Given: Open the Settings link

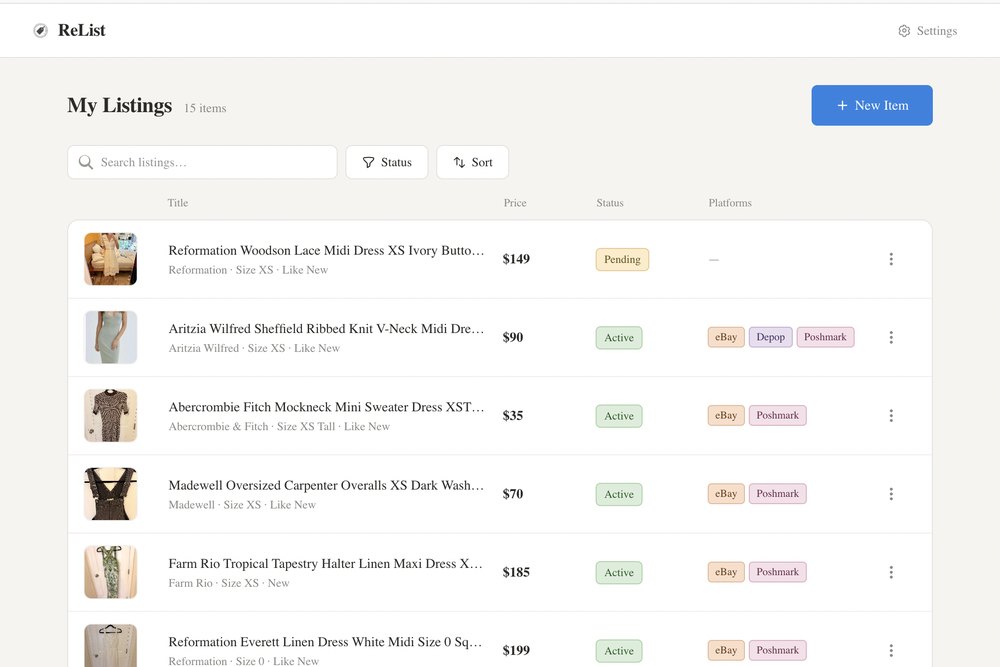Looking at the screenshot, I should pyautogui.click(x=928, y=31).
